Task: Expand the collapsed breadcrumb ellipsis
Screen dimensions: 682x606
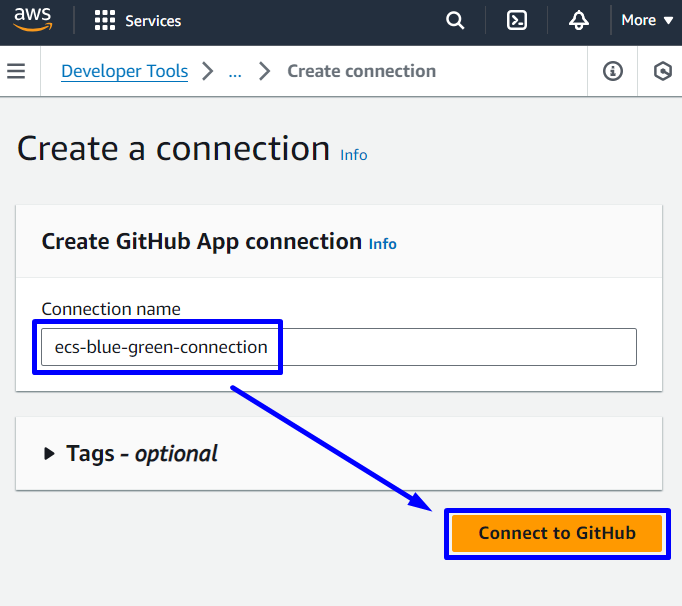Action: [235, 71]
